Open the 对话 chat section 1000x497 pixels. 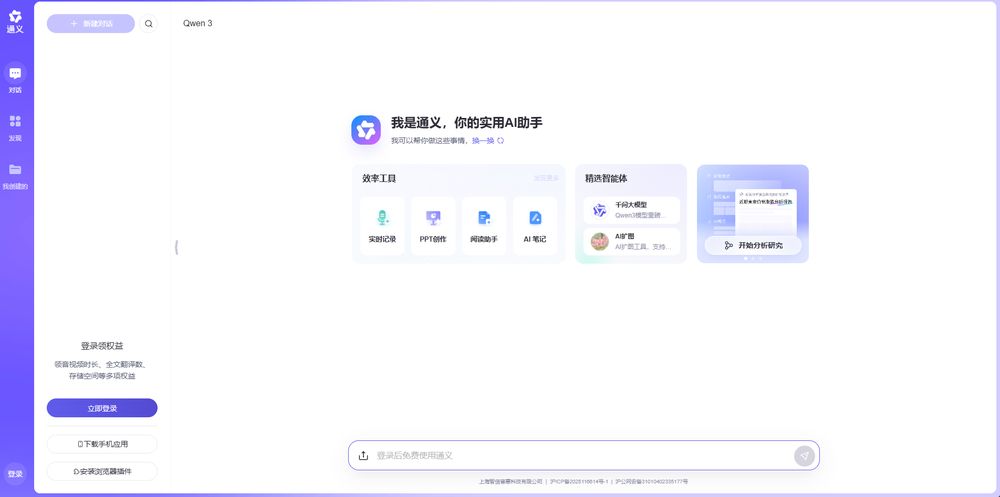(x=15, y=80)
